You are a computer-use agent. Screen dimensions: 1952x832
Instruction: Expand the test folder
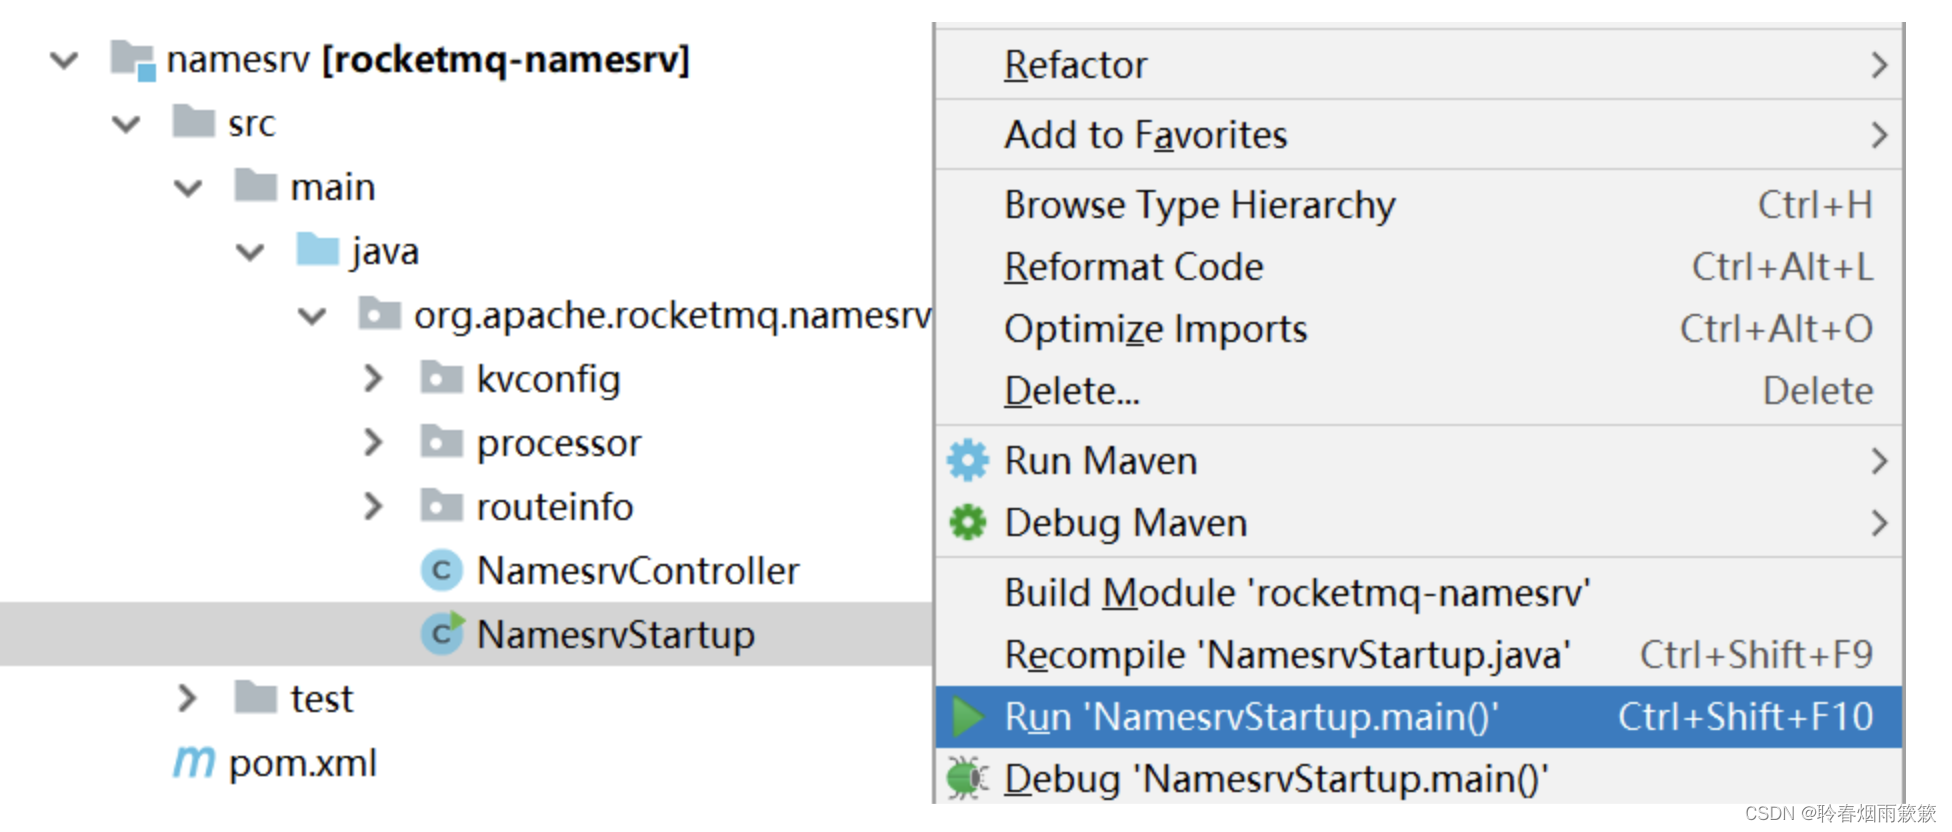click(187, 698)
